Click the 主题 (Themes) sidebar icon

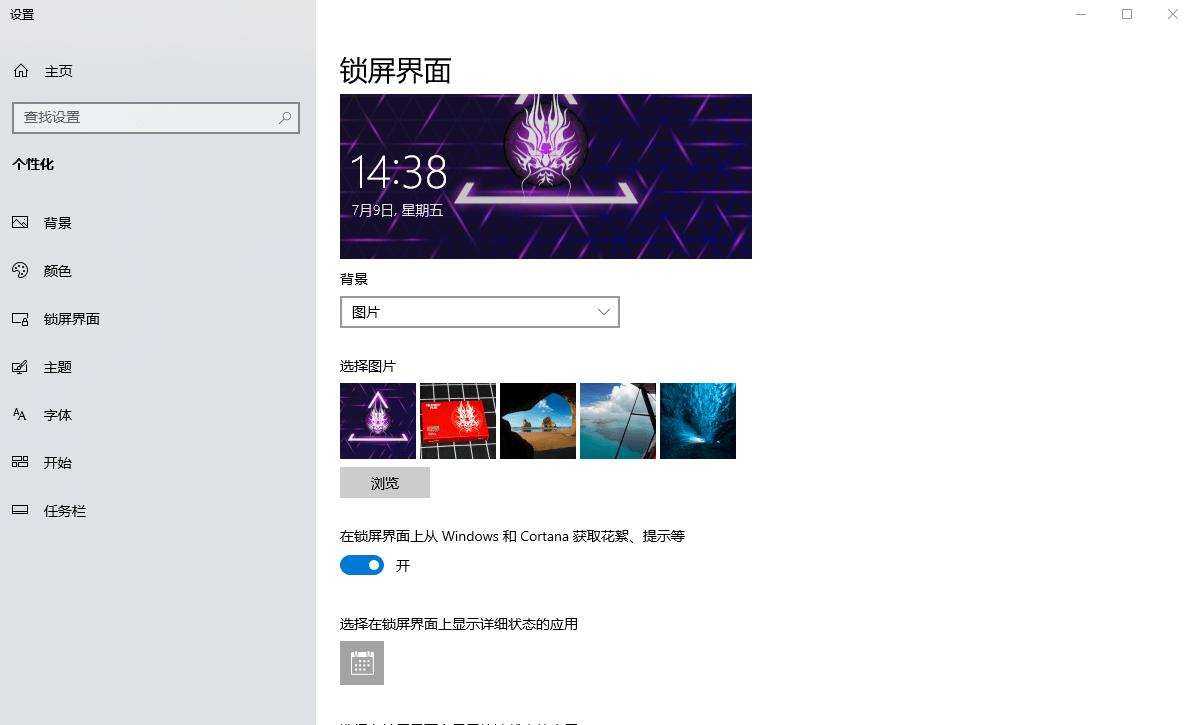(21, 366)
